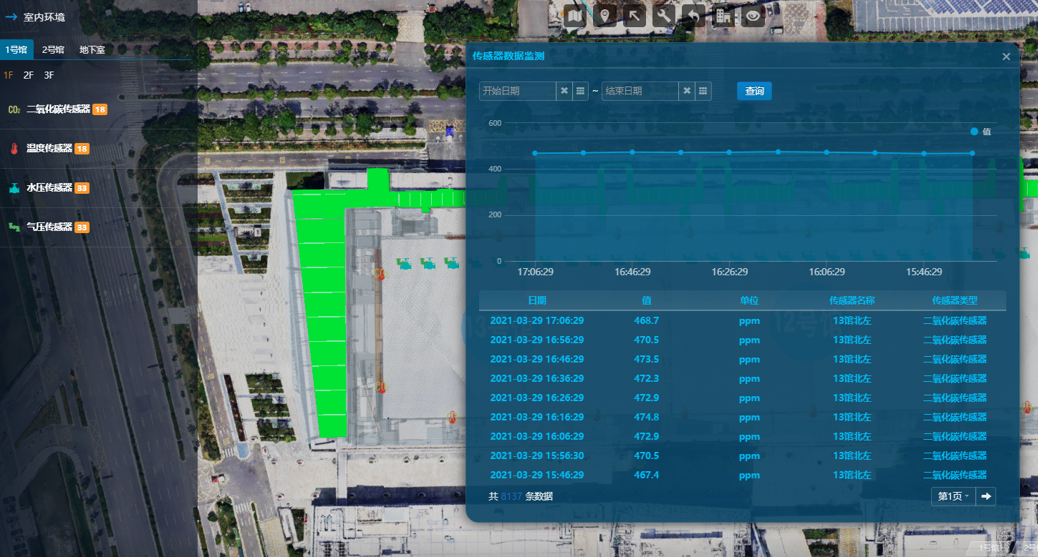Open the wrench settings tool
Viewport: 1038px width, 557px height.
664,15
